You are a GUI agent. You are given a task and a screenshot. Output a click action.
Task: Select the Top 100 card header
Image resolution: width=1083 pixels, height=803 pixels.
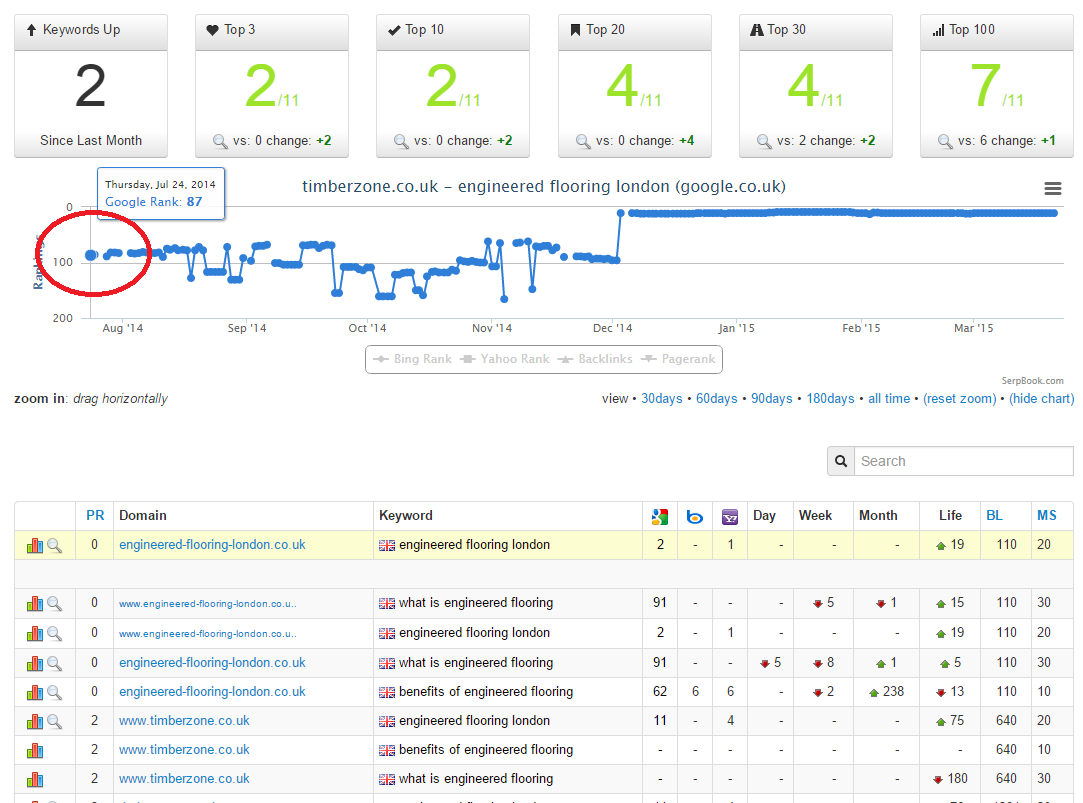click(997, 32)
